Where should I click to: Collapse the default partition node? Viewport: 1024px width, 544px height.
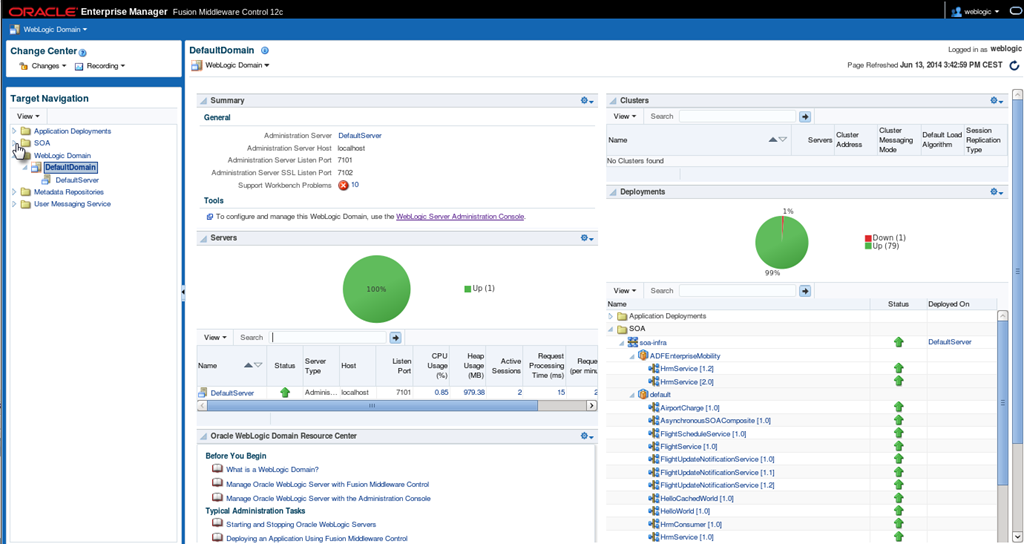click(632, 395)
